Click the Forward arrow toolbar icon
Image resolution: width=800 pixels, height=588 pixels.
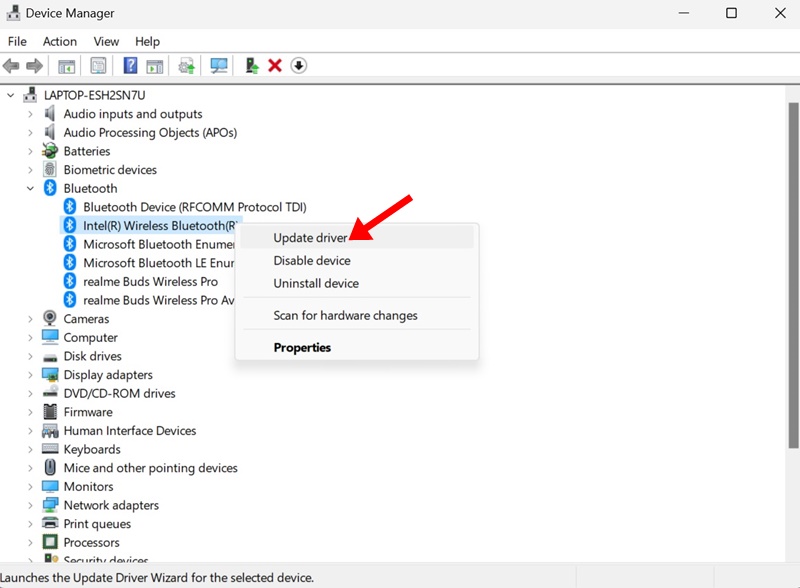[34, 66]
